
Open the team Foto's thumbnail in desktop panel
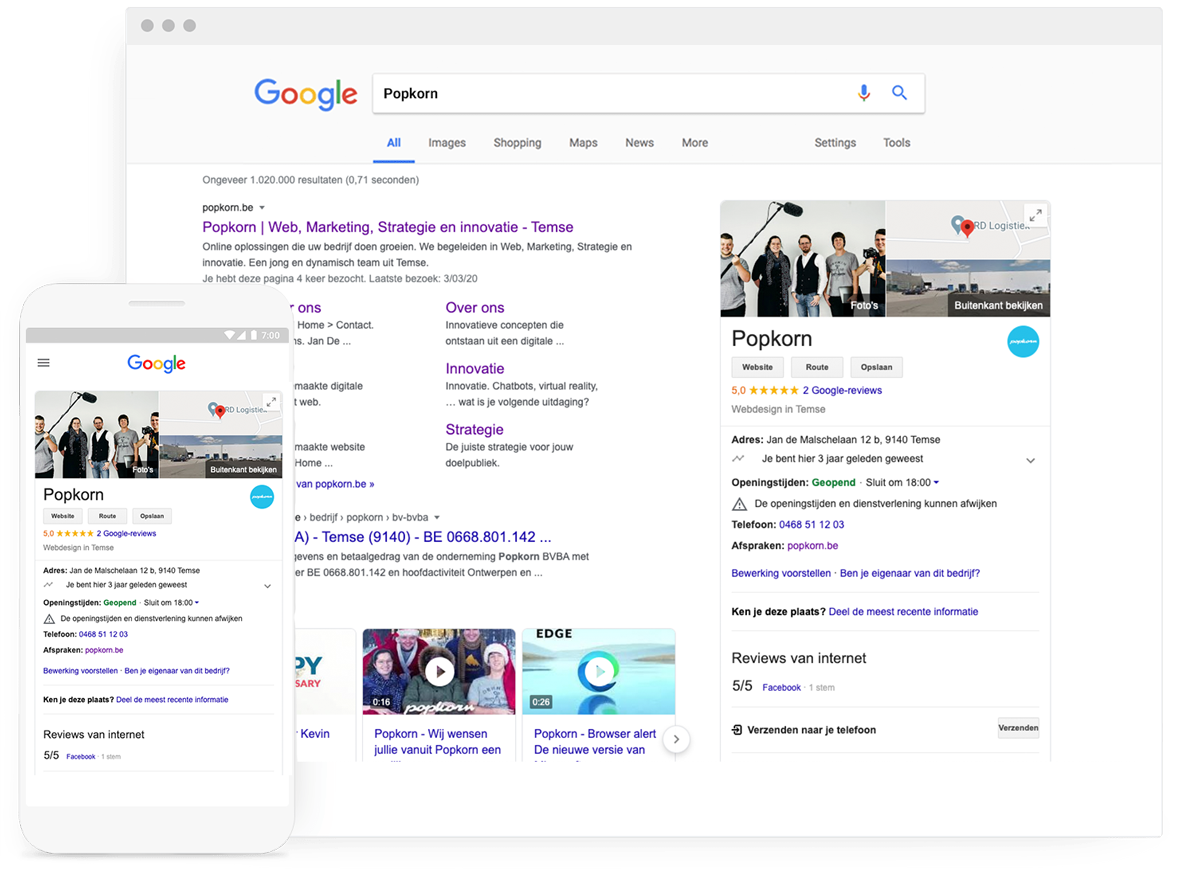coord(803,259)
